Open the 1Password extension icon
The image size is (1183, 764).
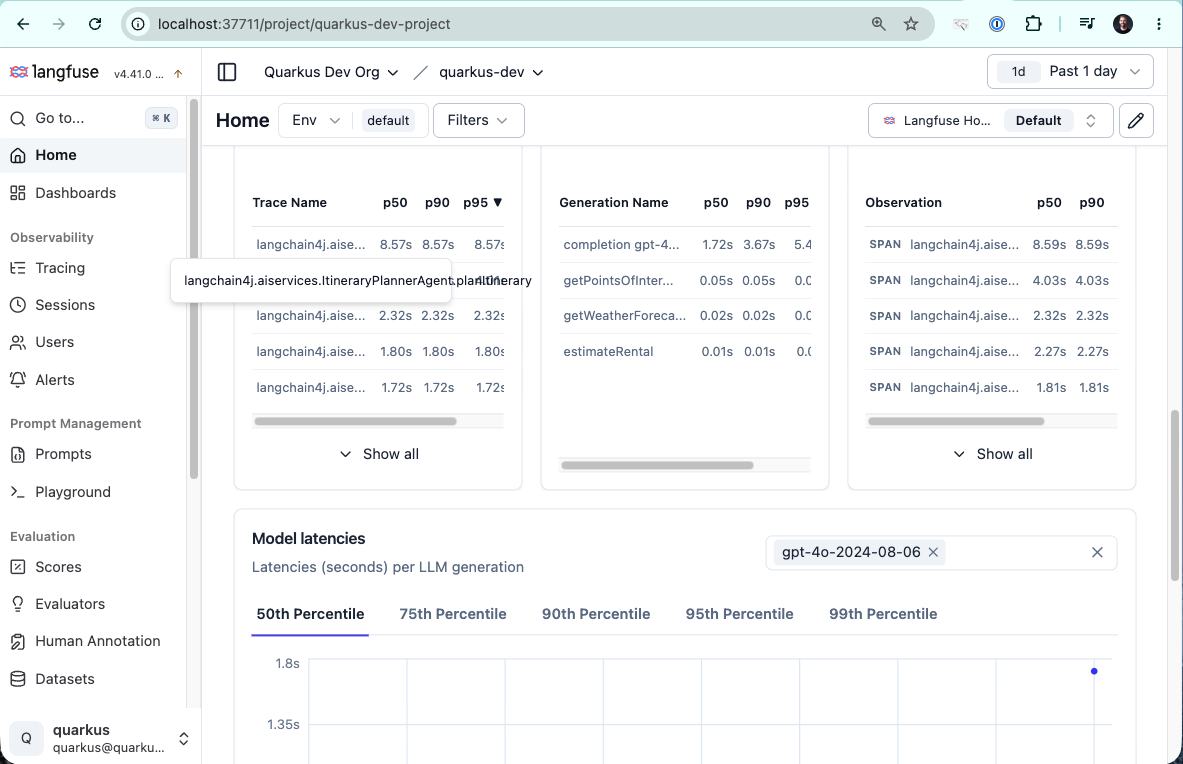click(997, 24)
